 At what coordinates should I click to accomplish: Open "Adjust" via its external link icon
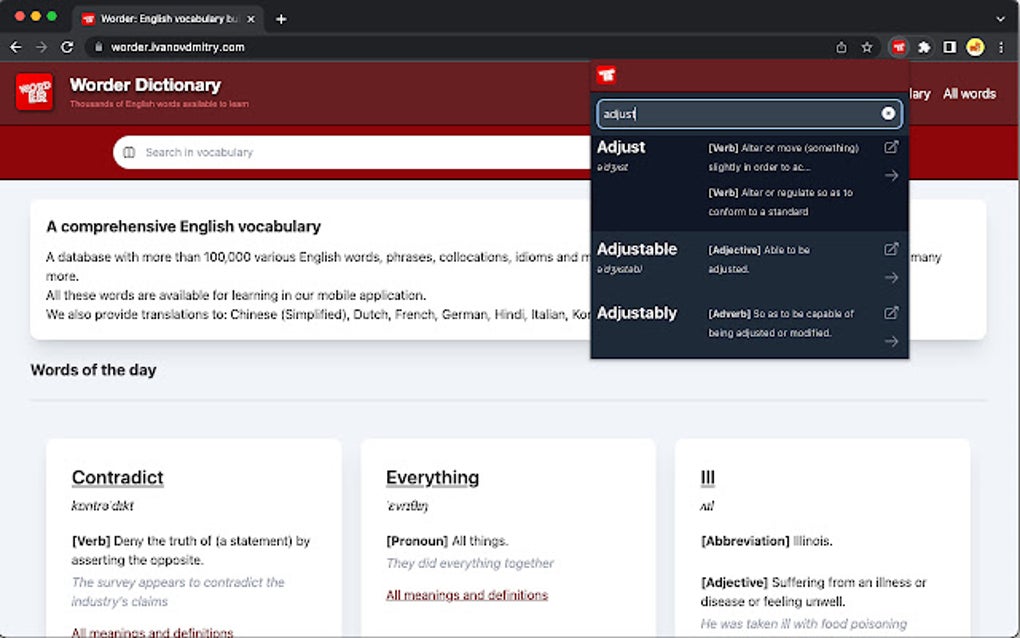pos(889,147)
